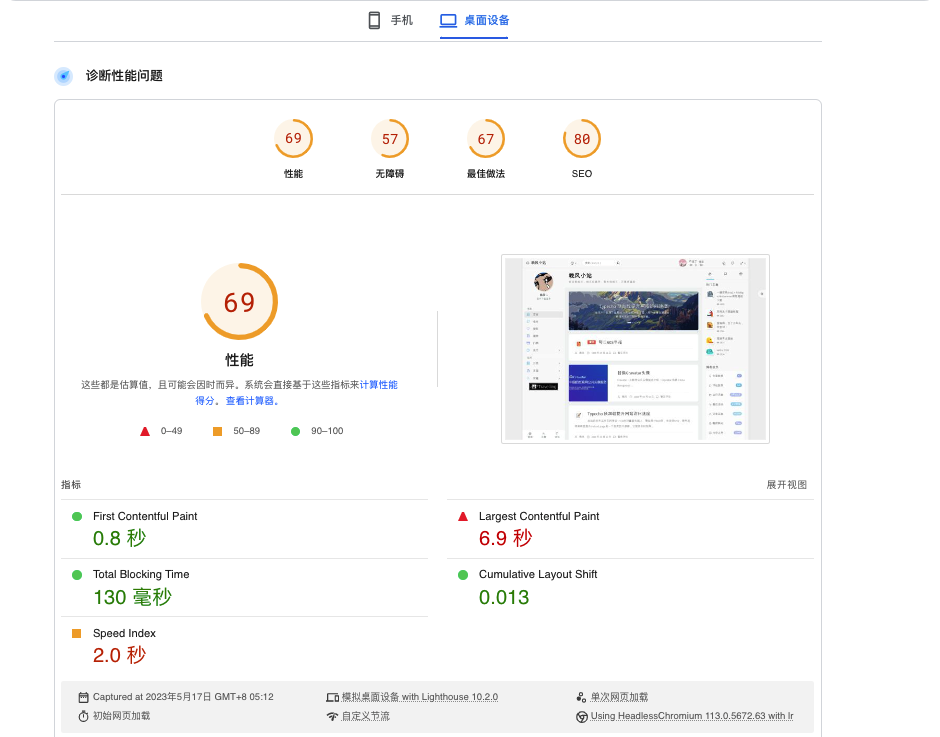Expand metrics with 展开视图
The image size is (940, 737).
click(x=787, y=485)
